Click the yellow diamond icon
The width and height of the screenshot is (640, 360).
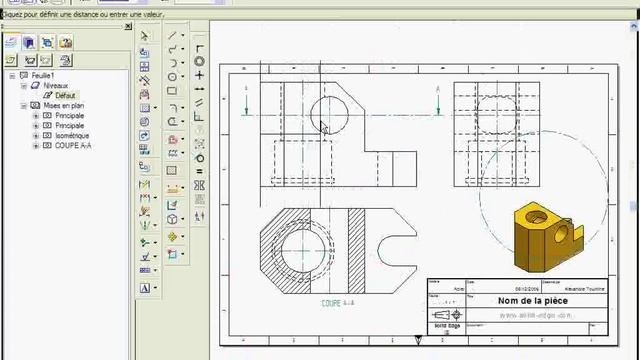[x=172, y=237]
